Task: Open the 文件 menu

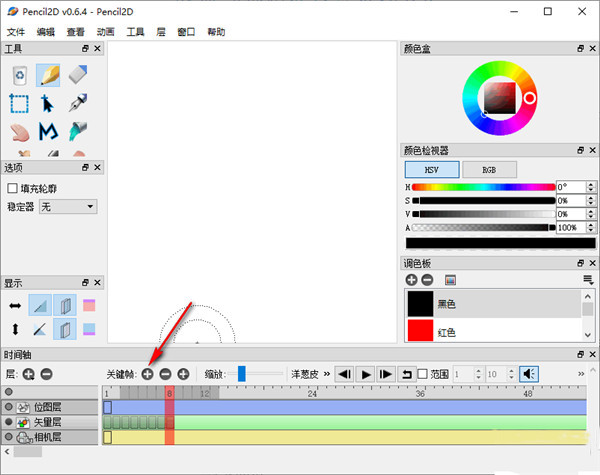Action: coord(15,32)
